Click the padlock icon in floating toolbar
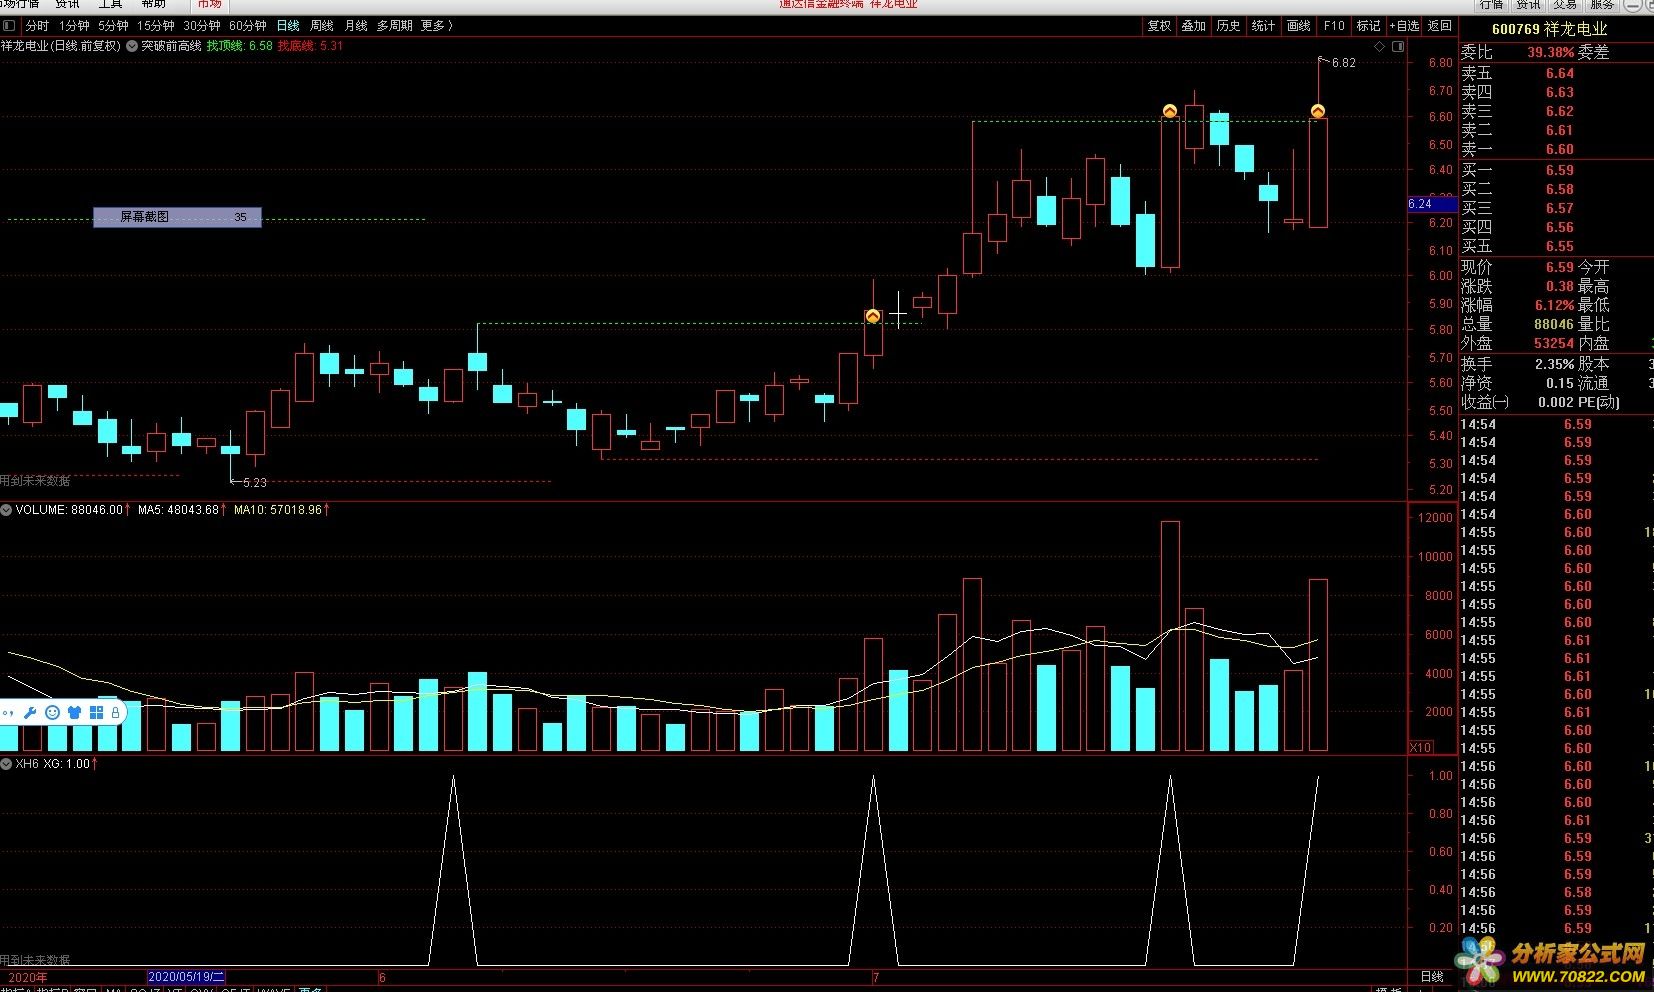This screenshot has width=1654, height=992. tap(115, 713)
